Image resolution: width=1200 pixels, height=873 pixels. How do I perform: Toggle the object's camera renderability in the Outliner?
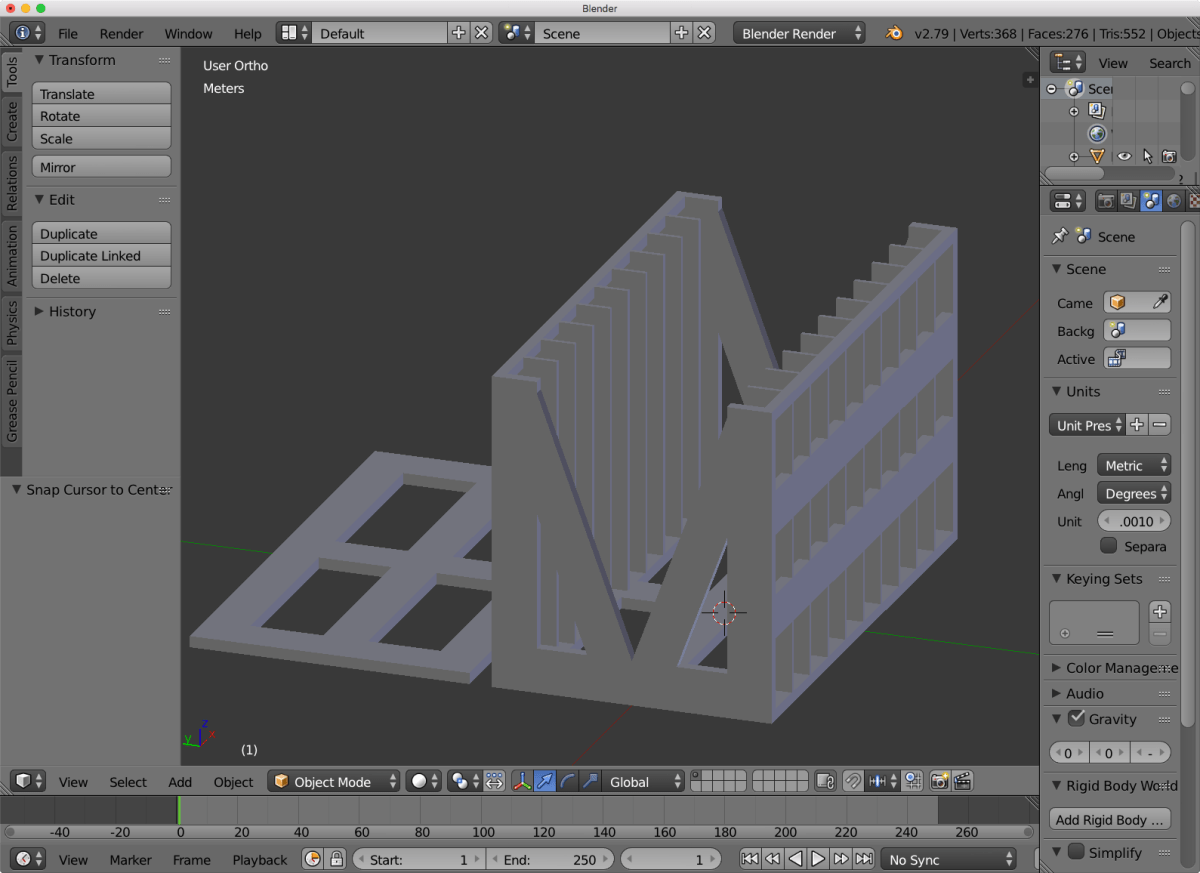tap(1169, 156)
